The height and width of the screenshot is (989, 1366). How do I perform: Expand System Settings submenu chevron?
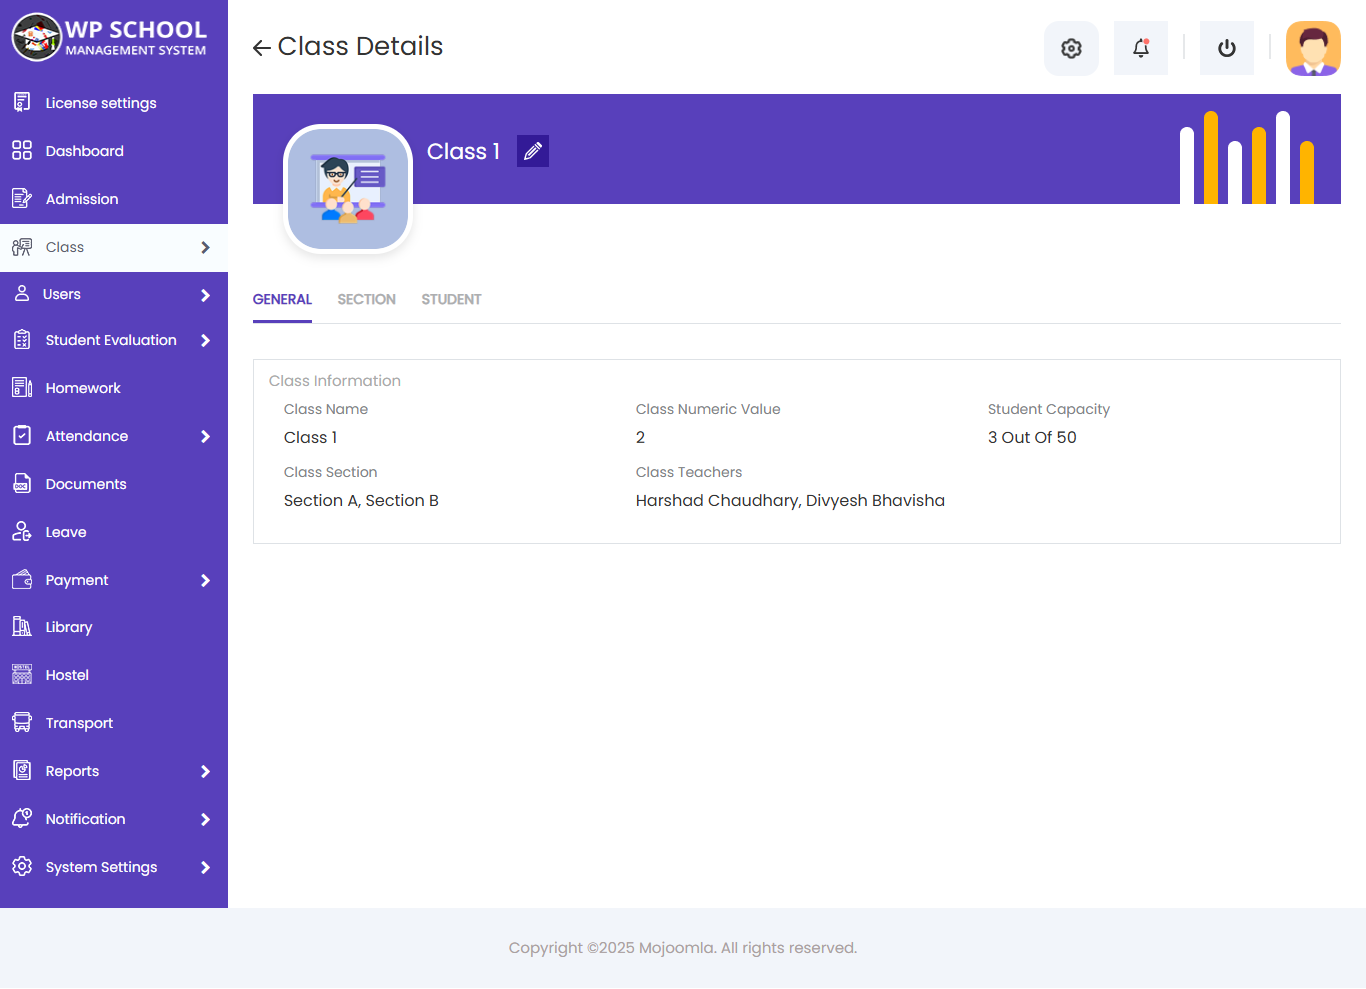(205, 867)
